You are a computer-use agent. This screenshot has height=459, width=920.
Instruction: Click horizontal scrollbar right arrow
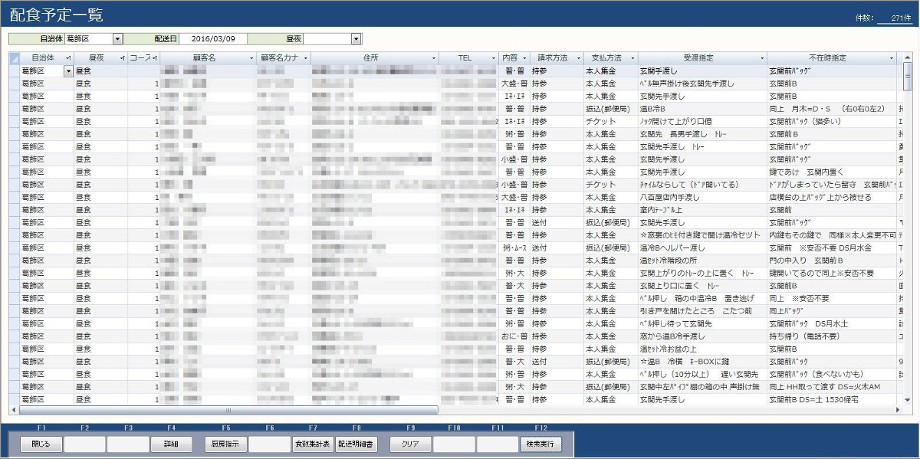[898, 410]
